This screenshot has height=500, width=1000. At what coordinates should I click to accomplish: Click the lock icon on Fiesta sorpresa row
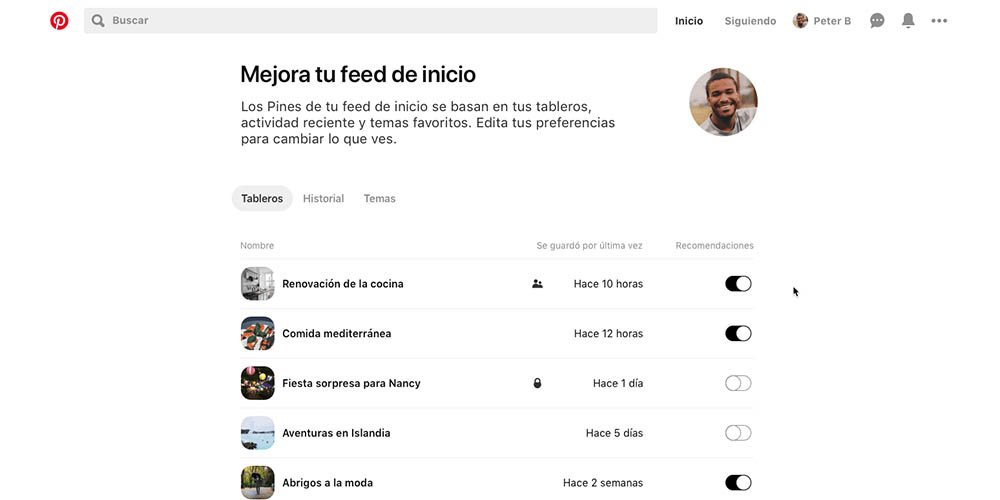[x=538, y=383]
